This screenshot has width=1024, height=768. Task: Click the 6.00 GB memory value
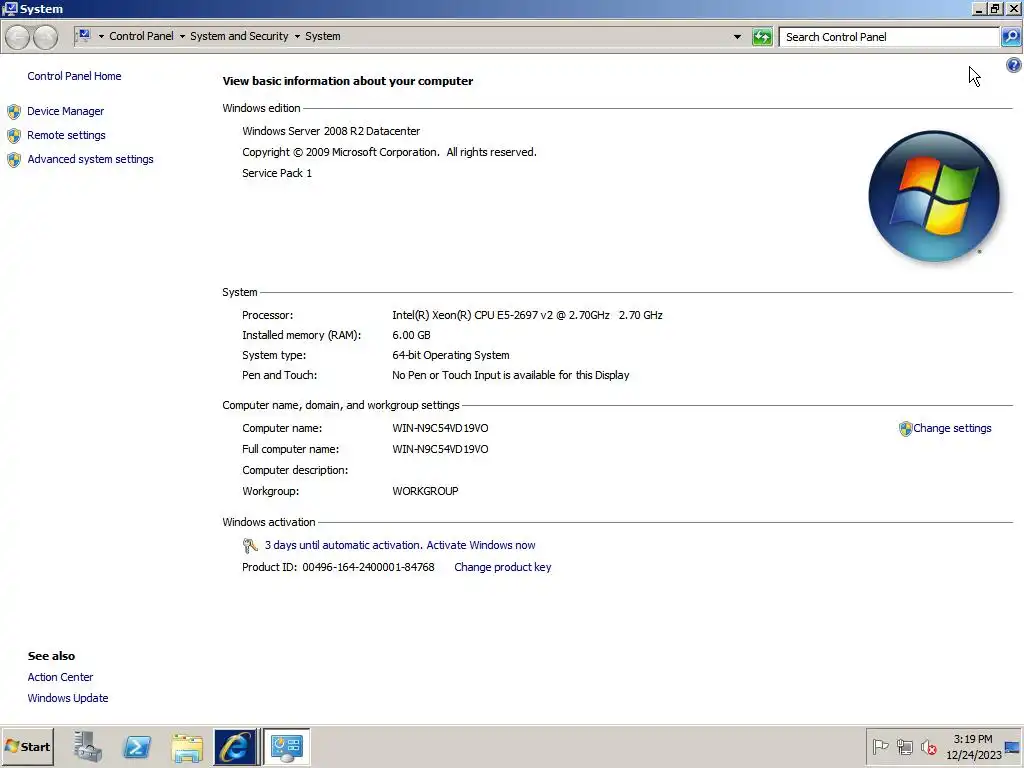click(411, 336)
